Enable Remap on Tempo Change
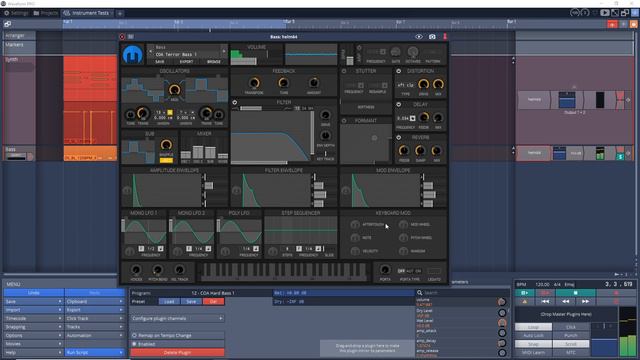The height and width of the screenshot is (360, 640). [x=178, y=336]
